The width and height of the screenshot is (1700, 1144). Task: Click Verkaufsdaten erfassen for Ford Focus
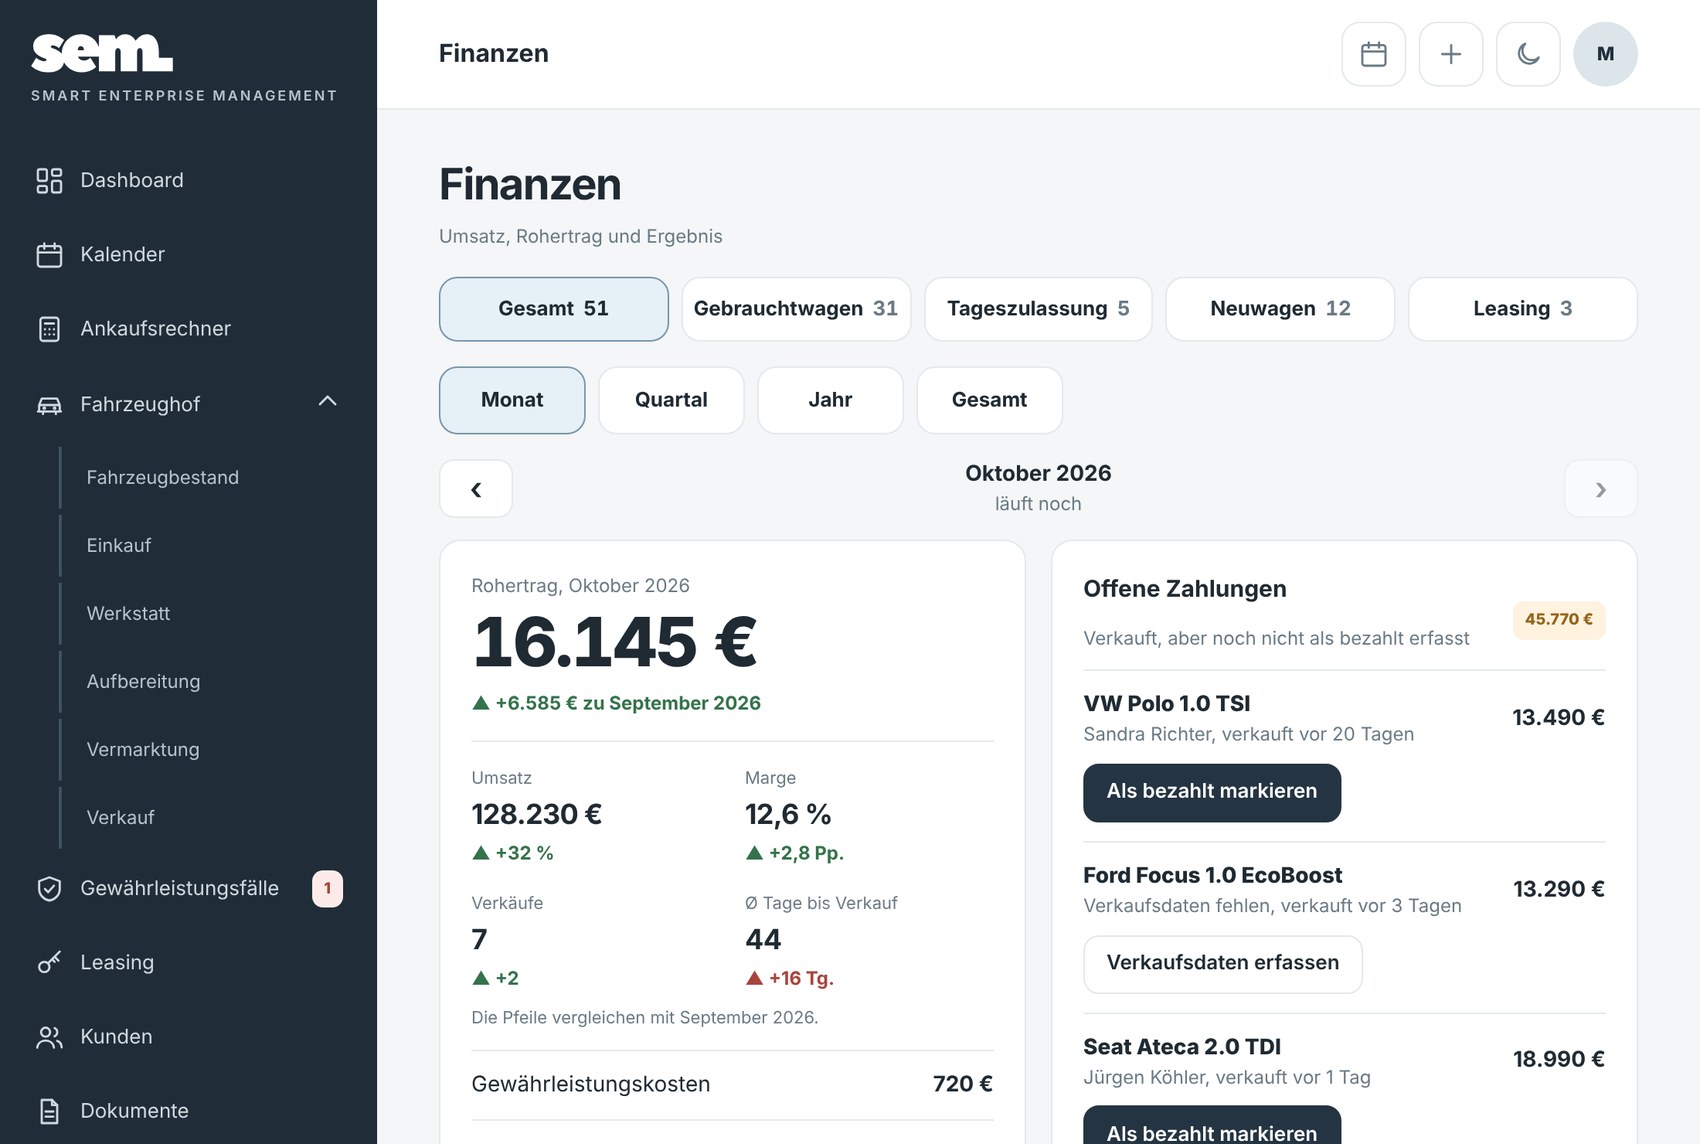(x=1222, y=964)
